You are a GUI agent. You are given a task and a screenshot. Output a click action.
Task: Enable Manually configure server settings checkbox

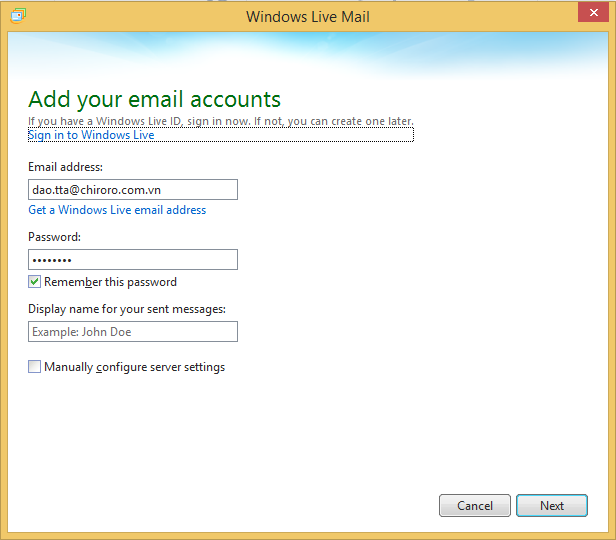point(35,367)
